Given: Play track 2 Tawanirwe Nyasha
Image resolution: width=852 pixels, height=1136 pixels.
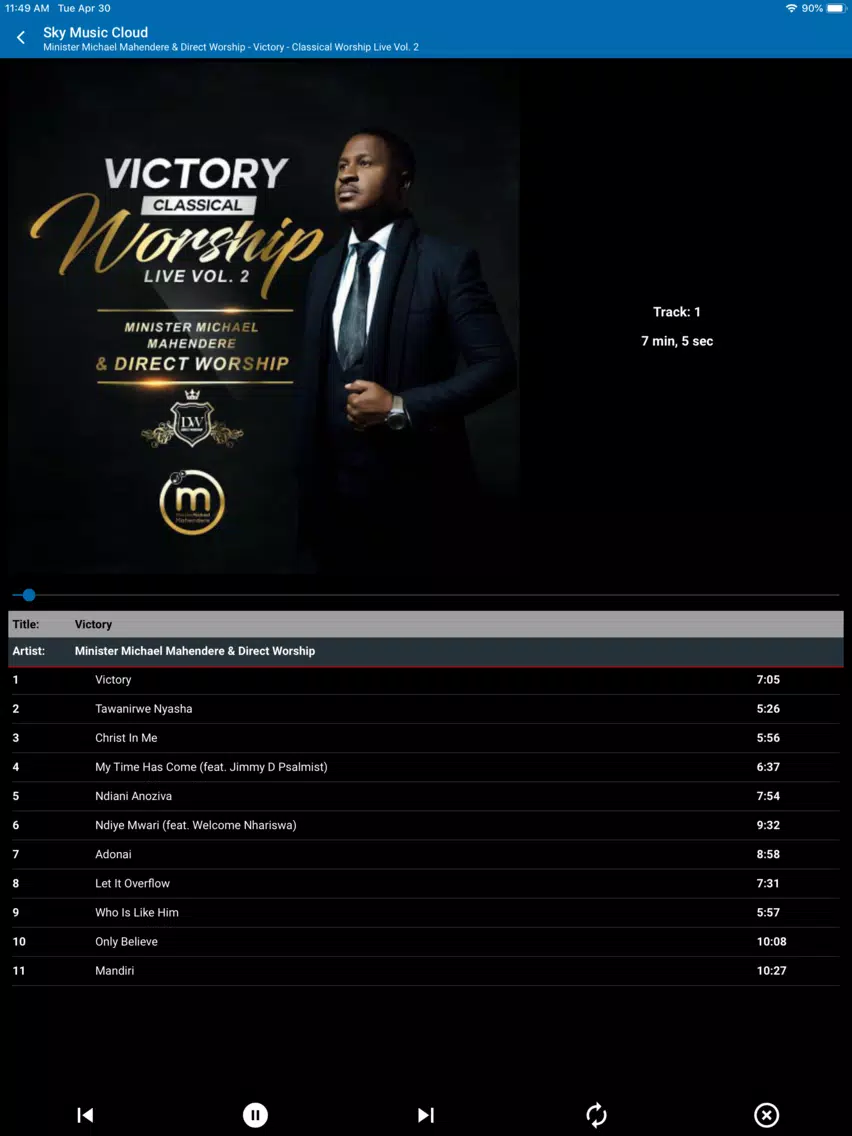Looking at the screenshot, I should (x=426, y=709).
